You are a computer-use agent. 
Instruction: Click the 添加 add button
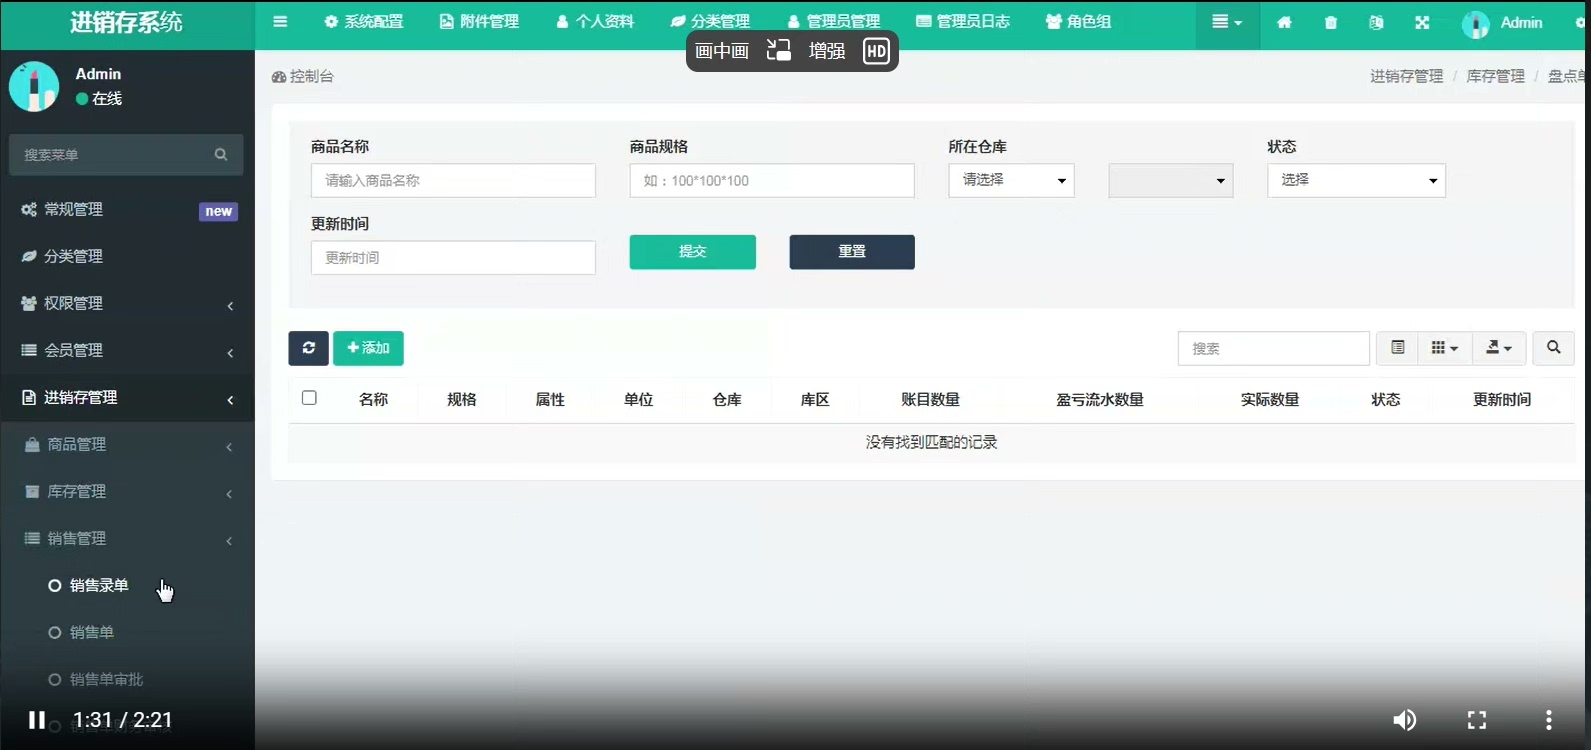pyautogui.click(x=368, y=348)
